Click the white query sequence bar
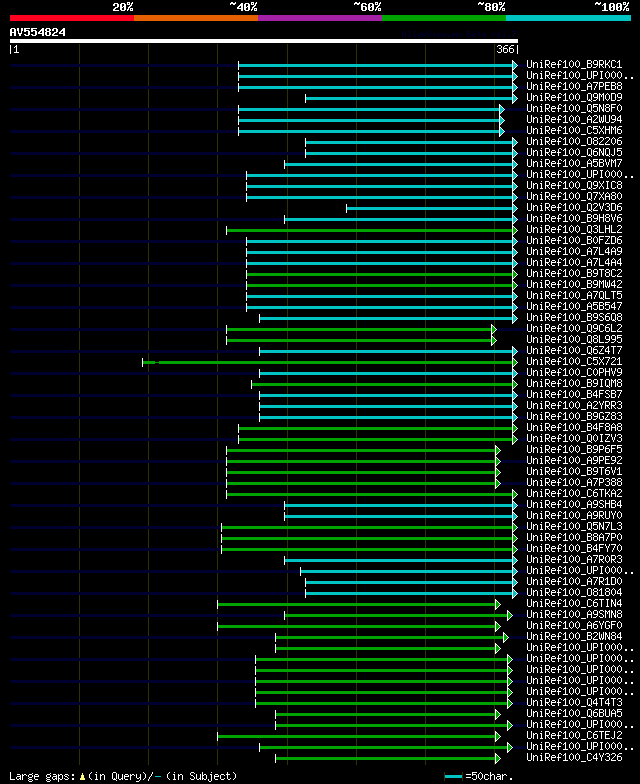The width and height of the screenshot is (640, 784). click(264, 41)
